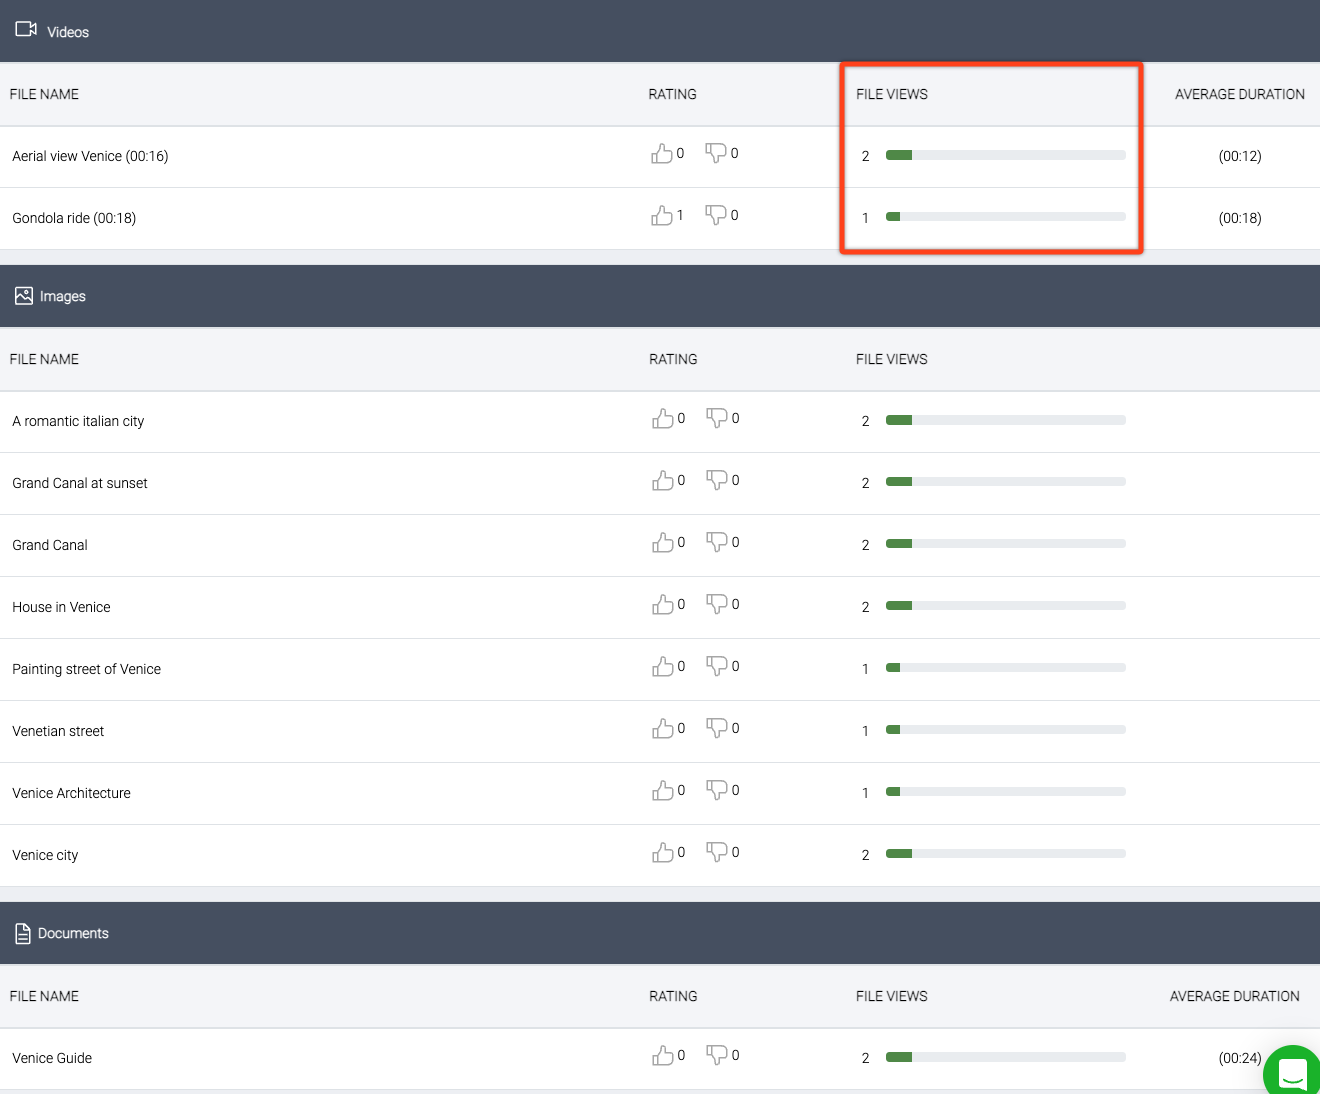The width and height of the screenshot is (1320, 1094).
Task: Click thumbs down for Aerial view Venice
Action: coord(716,153)
